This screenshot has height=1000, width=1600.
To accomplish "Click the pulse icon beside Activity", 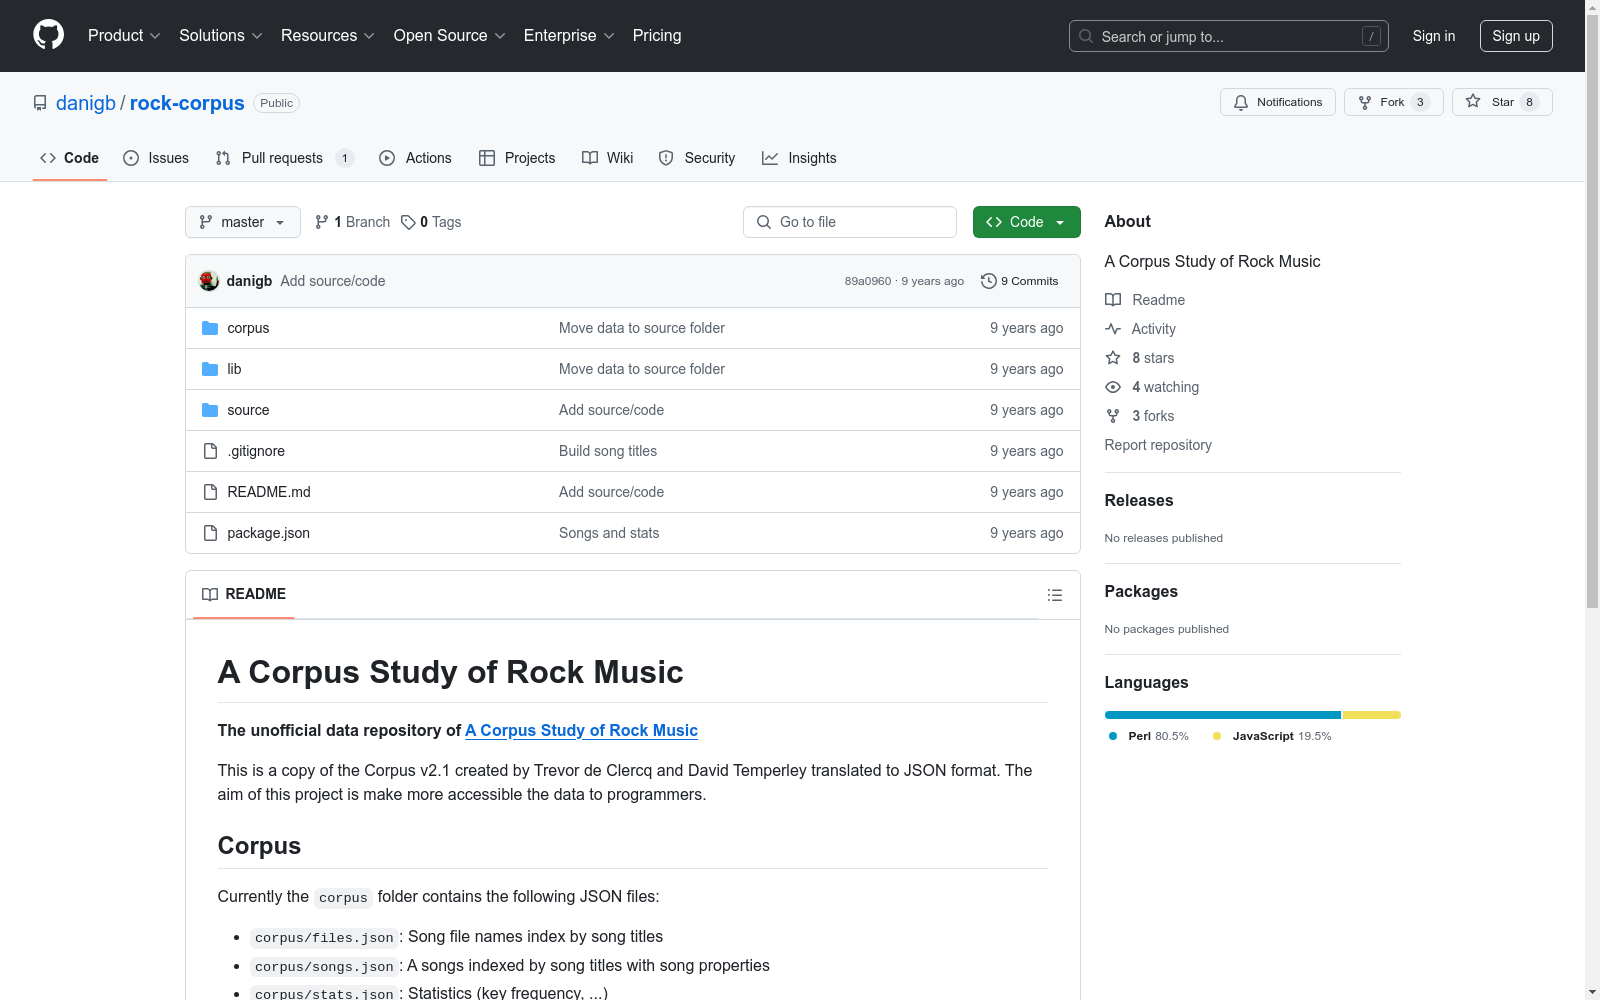I will click(x=1113, y=329).
